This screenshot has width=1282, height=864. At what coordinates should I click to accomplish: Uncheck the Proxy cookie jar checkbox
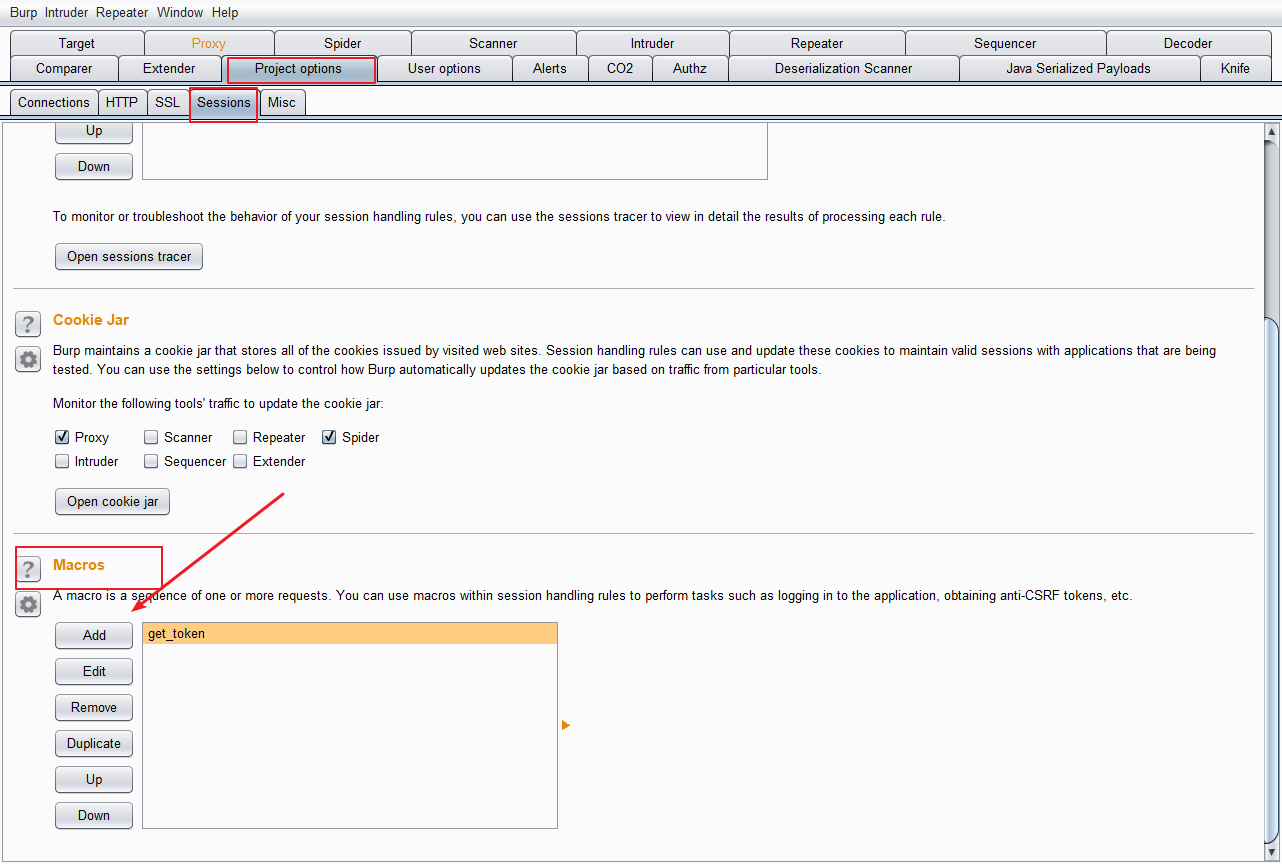point(62,437)
